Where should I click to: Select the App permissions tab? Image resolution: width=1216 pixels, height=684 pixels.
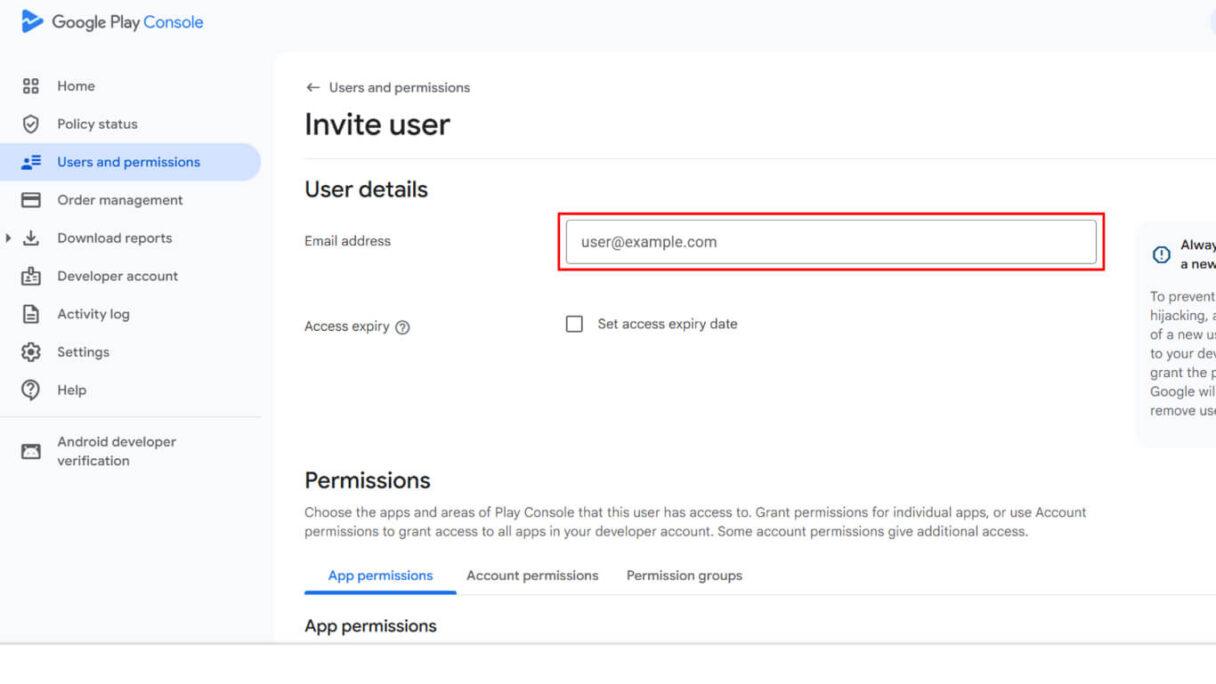(380, 575)
